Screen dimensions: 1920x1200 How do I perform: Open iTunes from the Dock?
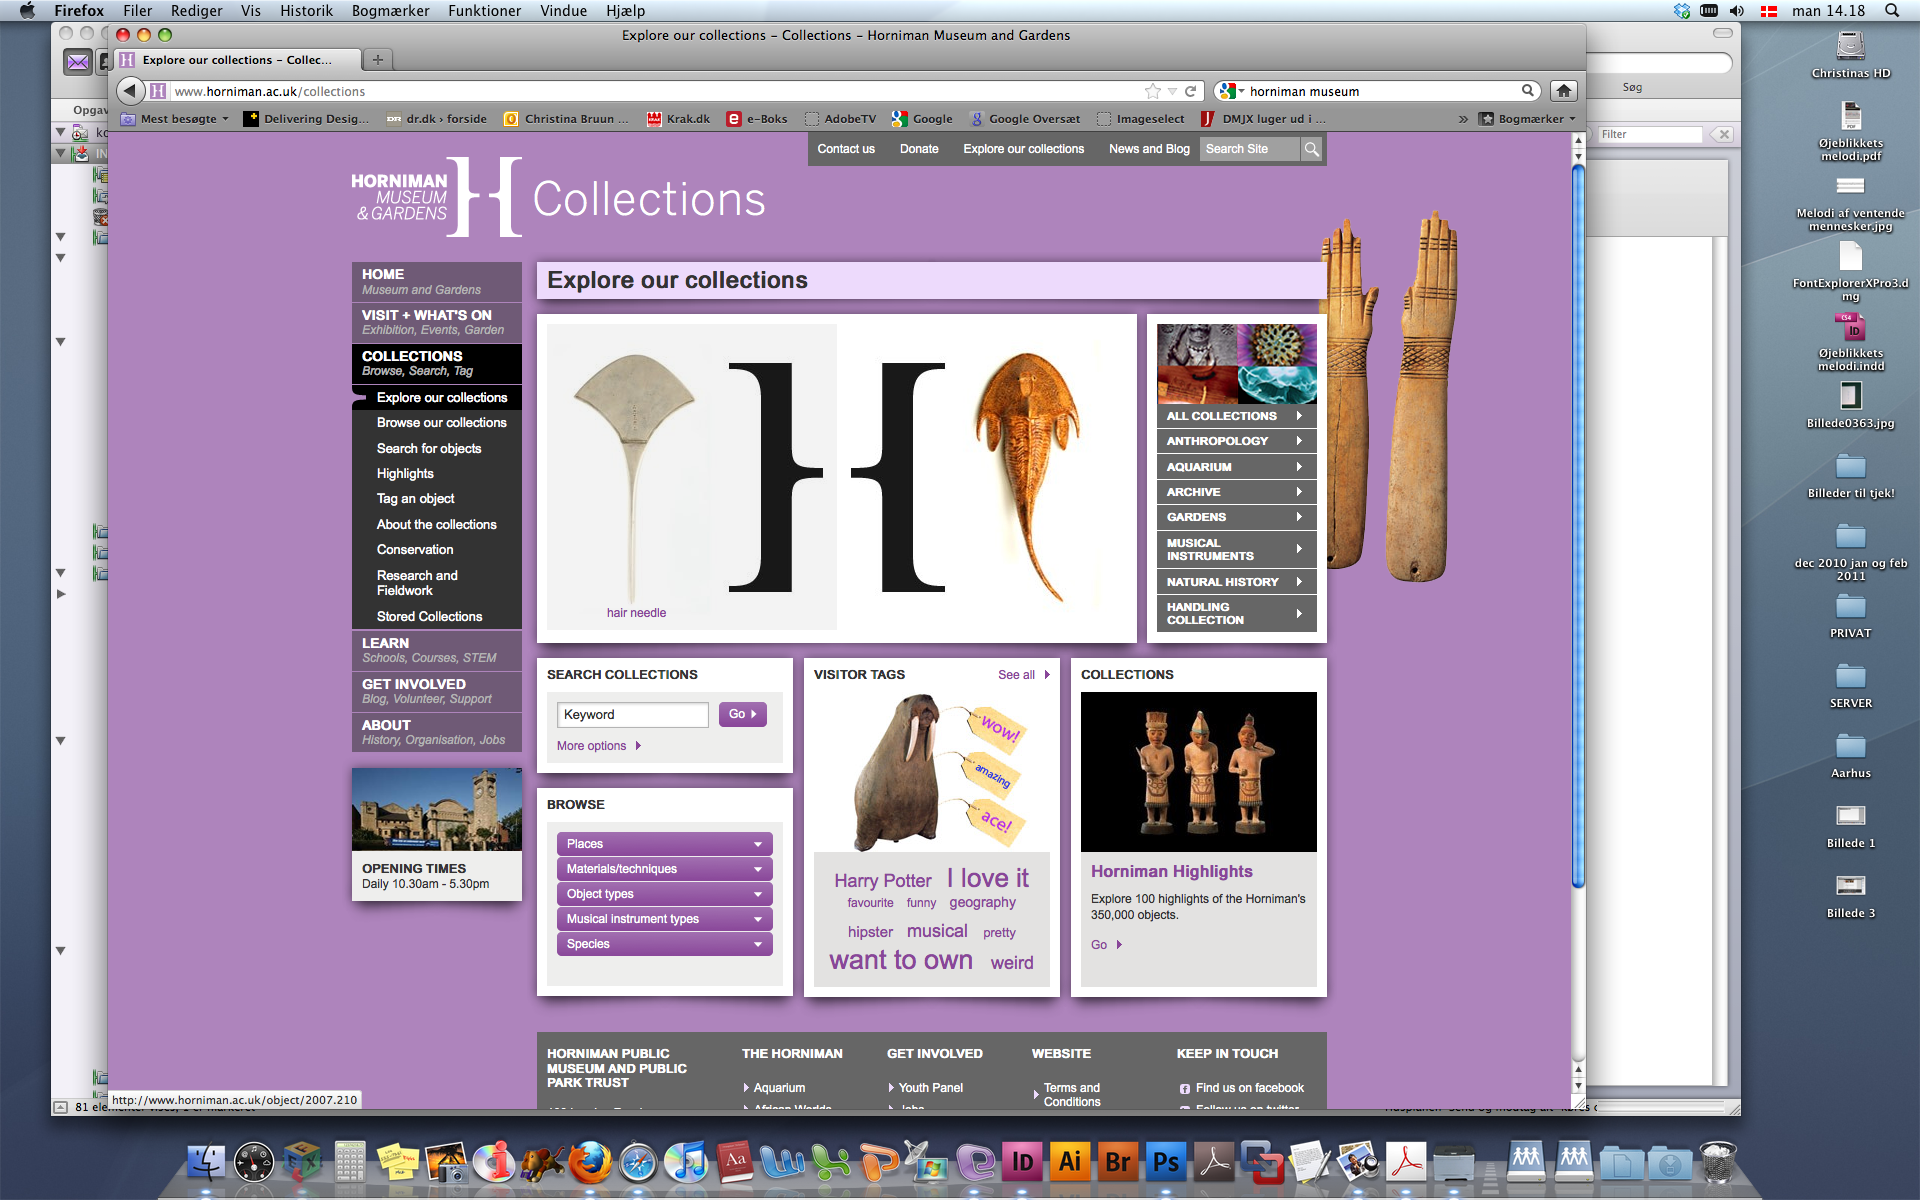[x=686, y=1162]
